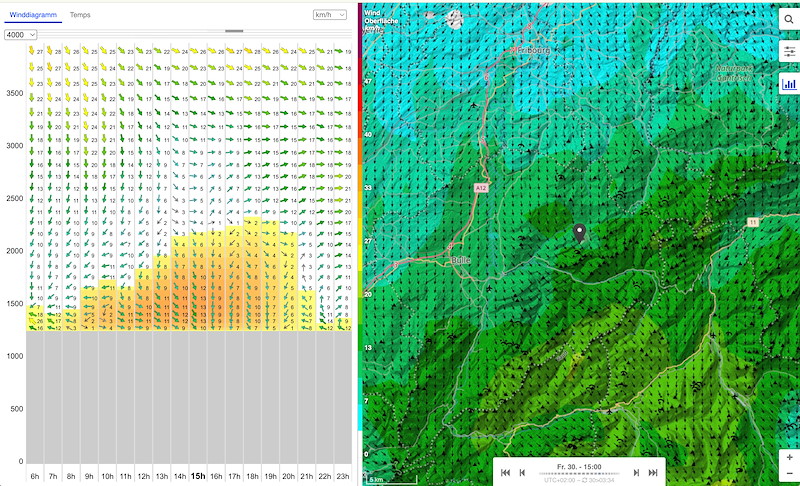
Task: Click the 2000 altitude axis label
Action: [15, 251]
